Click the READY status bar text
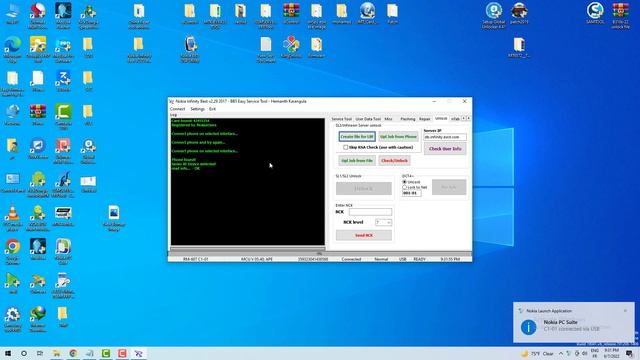The image size is (640, 360). pos(419,259)
